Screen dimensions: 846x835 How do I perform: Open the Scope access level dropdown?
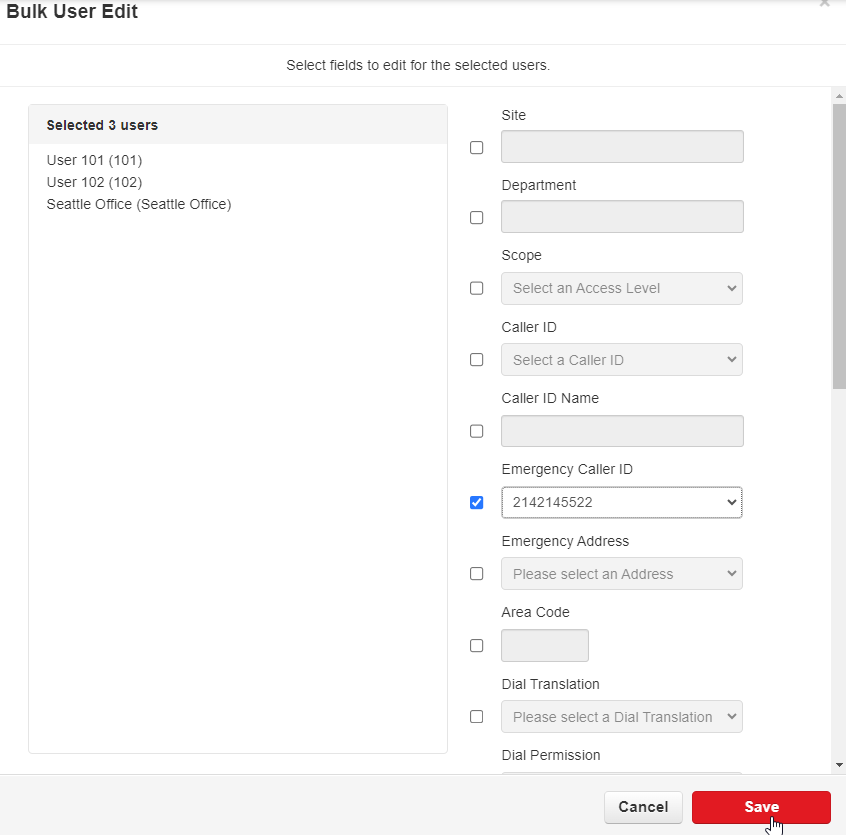(621, 288)
